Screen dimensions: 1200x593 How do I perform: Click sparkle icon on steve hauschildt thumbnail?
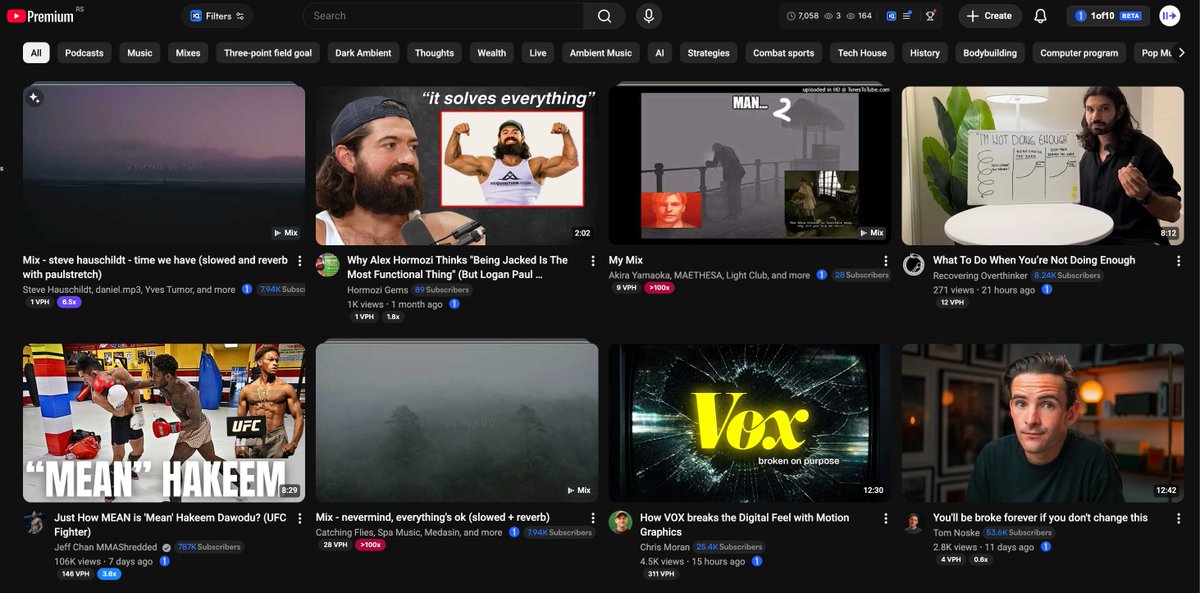[34, 97]
